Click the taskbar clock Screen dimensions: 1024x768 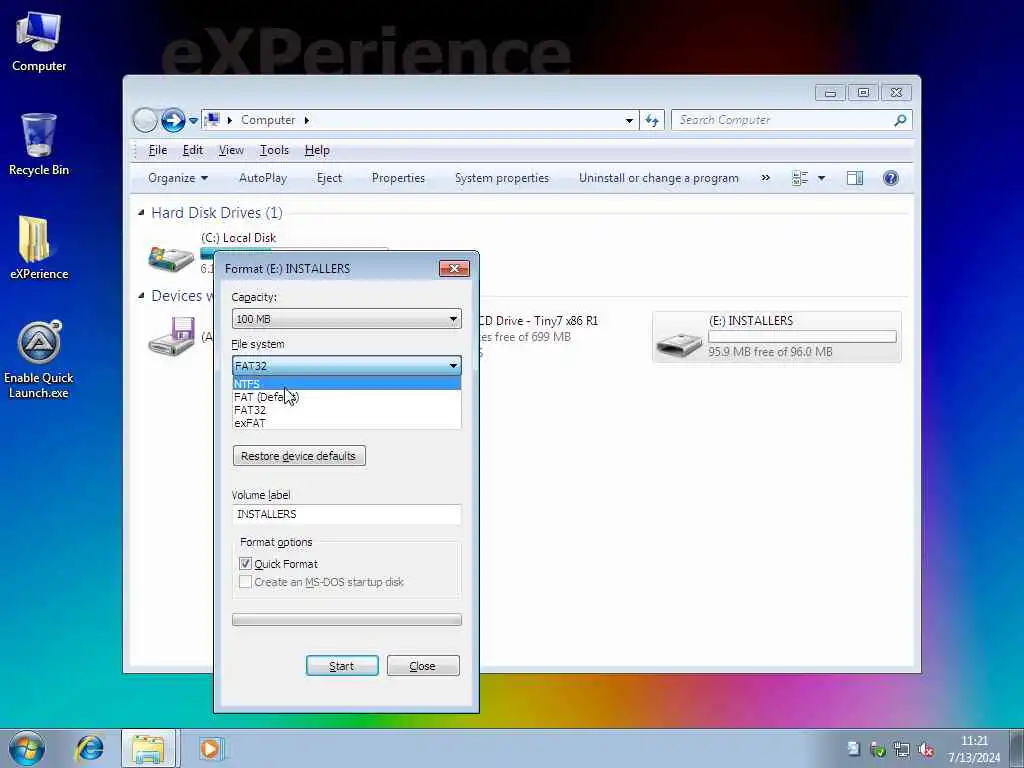[974, 749]
